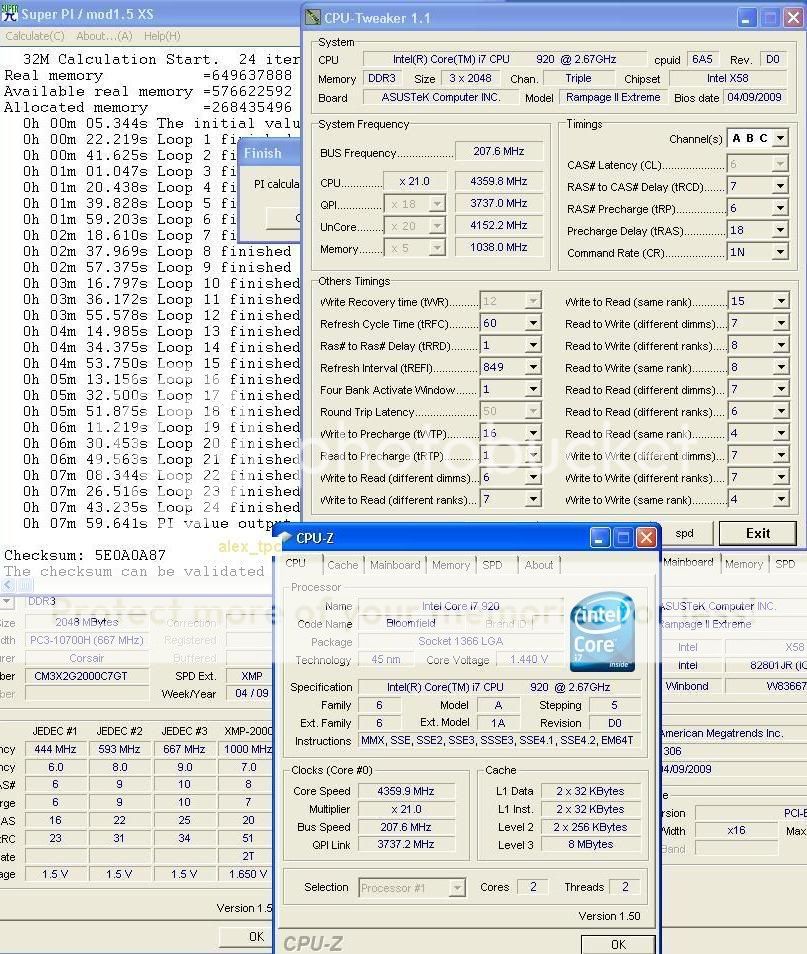807x954 pixels.
Task: Click the spd button in CPU-Tweaker
Action: 685,534
